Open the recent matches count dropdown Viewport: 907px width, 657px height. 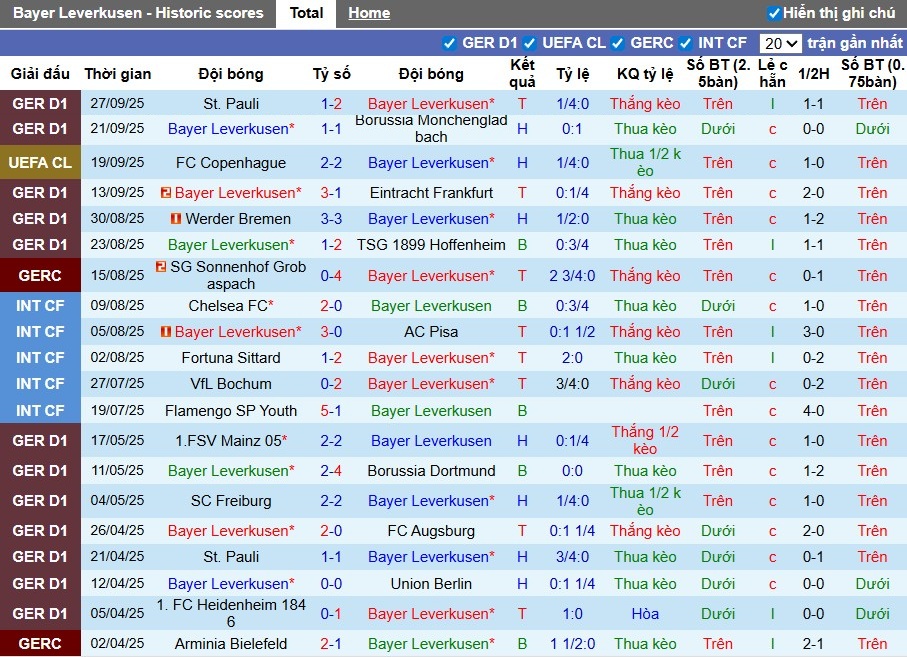780,43
